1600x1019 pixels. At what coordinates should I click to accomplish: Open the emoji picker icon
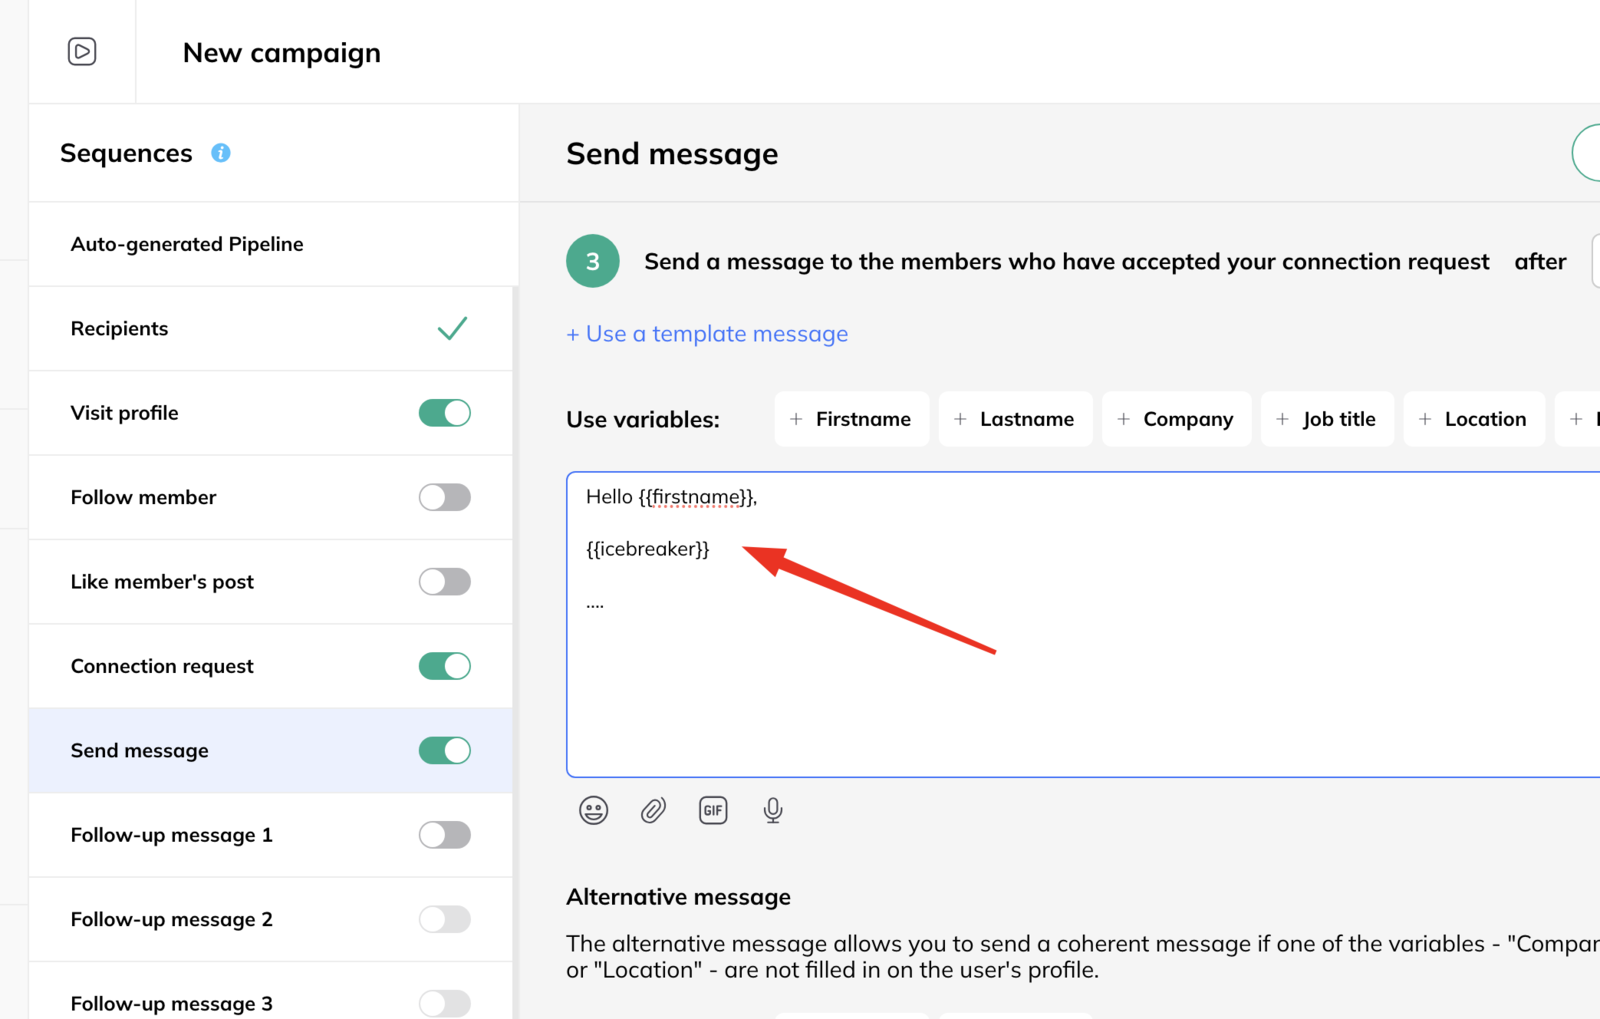[594, 810]
